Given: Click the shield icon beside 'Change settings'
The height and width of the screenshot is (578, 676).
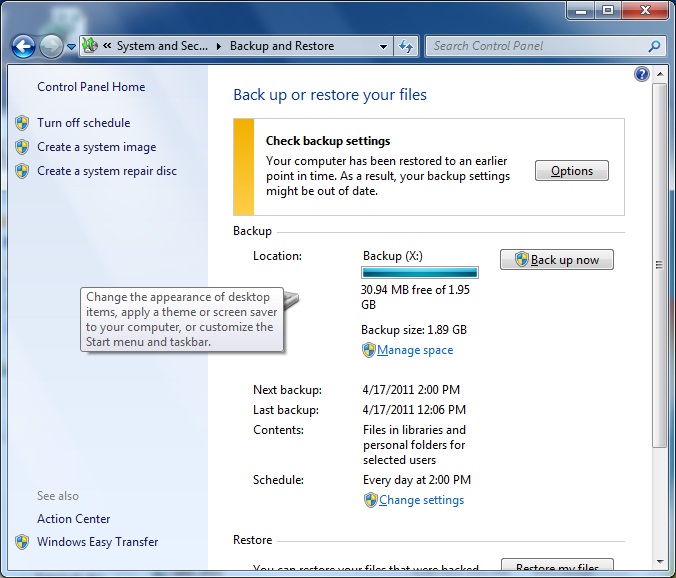Looking at the screenshot, I should [x=370, y=500].
